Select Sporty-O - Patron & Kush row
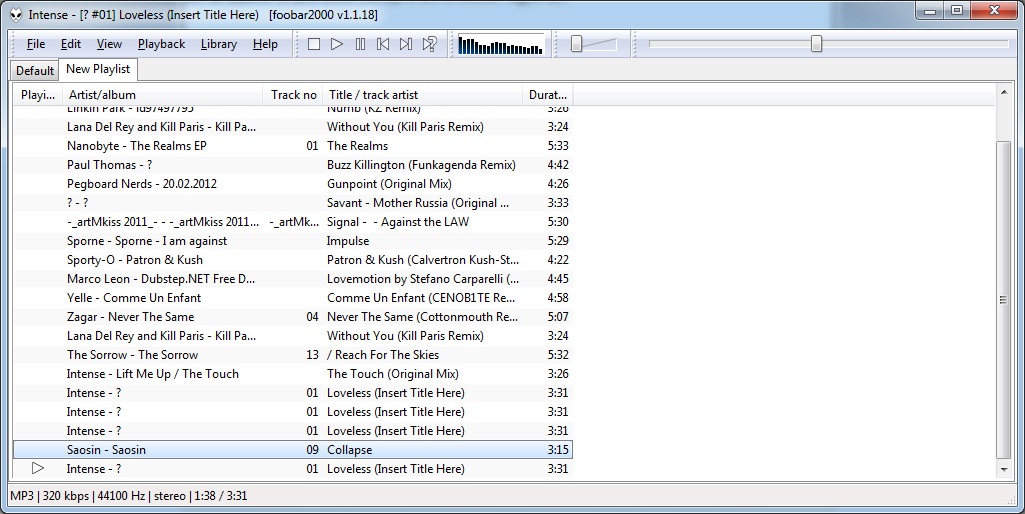The width and height of the screenshot is (1025, 514). [293, 260]
